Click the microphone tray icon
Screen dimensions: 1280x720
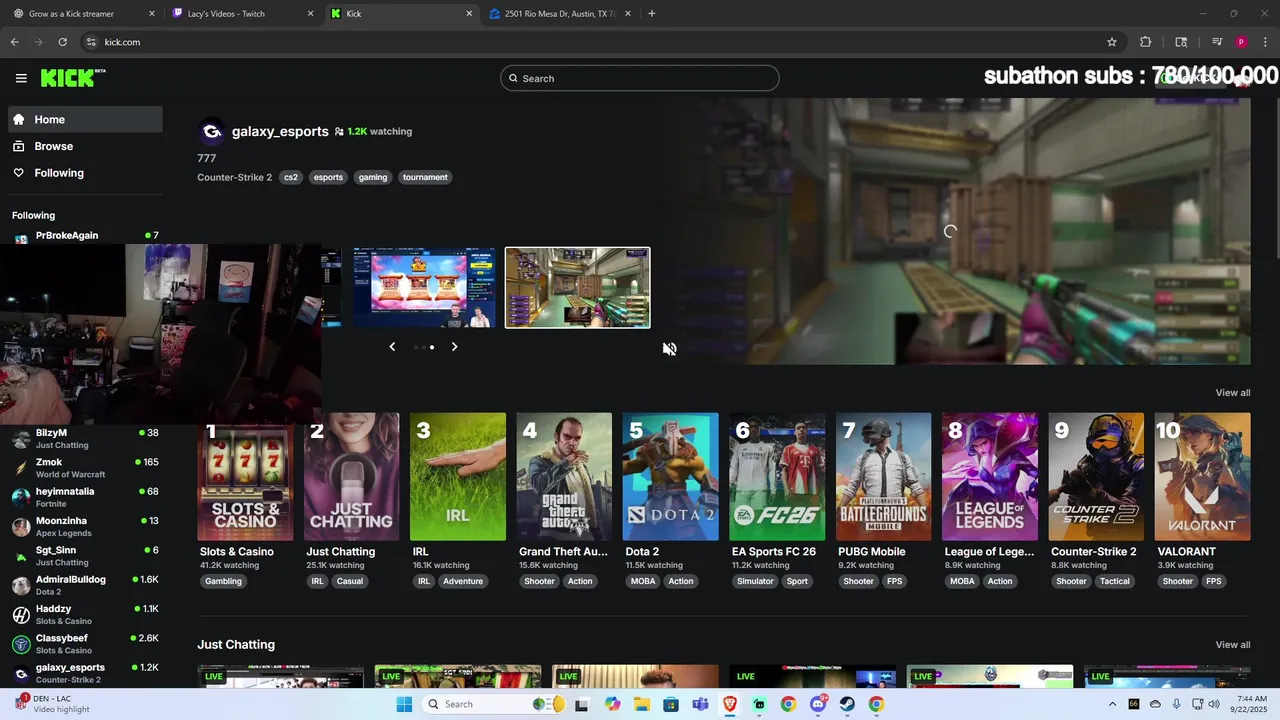(x=1176, y=704)
